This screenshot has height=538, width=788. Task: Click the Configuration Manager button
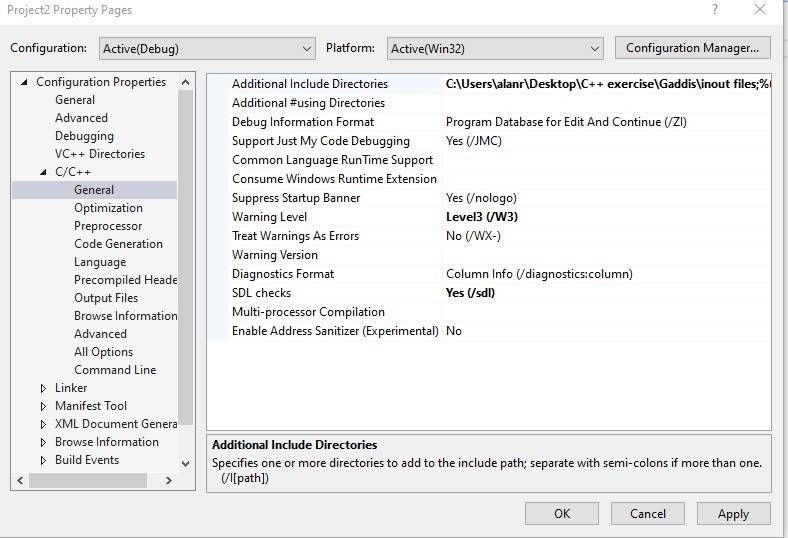pos(692,48)
